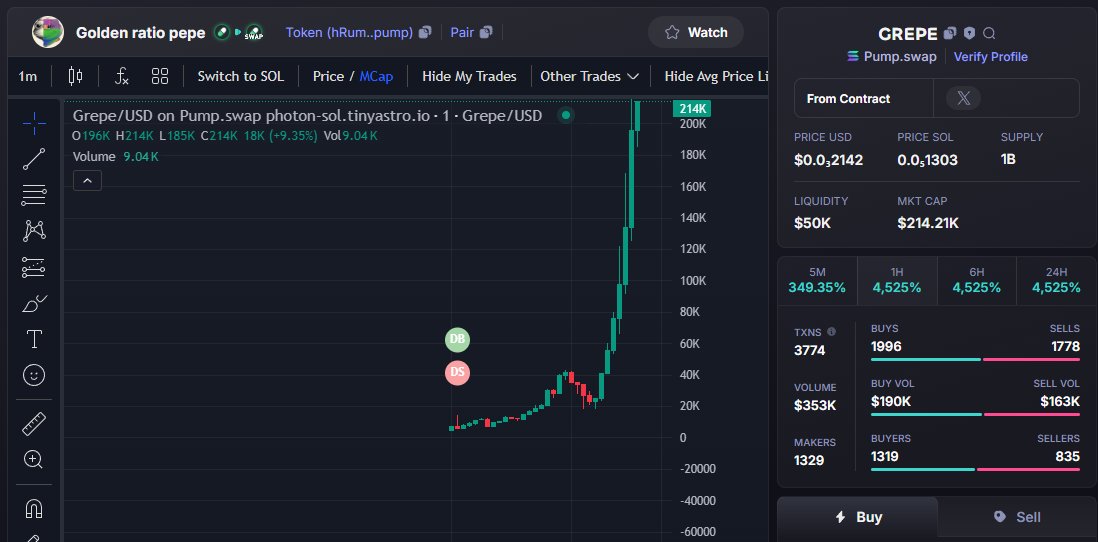Screen dimensions: 1098x542
Task: Click the Buy Vol versus Sell Vol bar
Action: (975, 415)
